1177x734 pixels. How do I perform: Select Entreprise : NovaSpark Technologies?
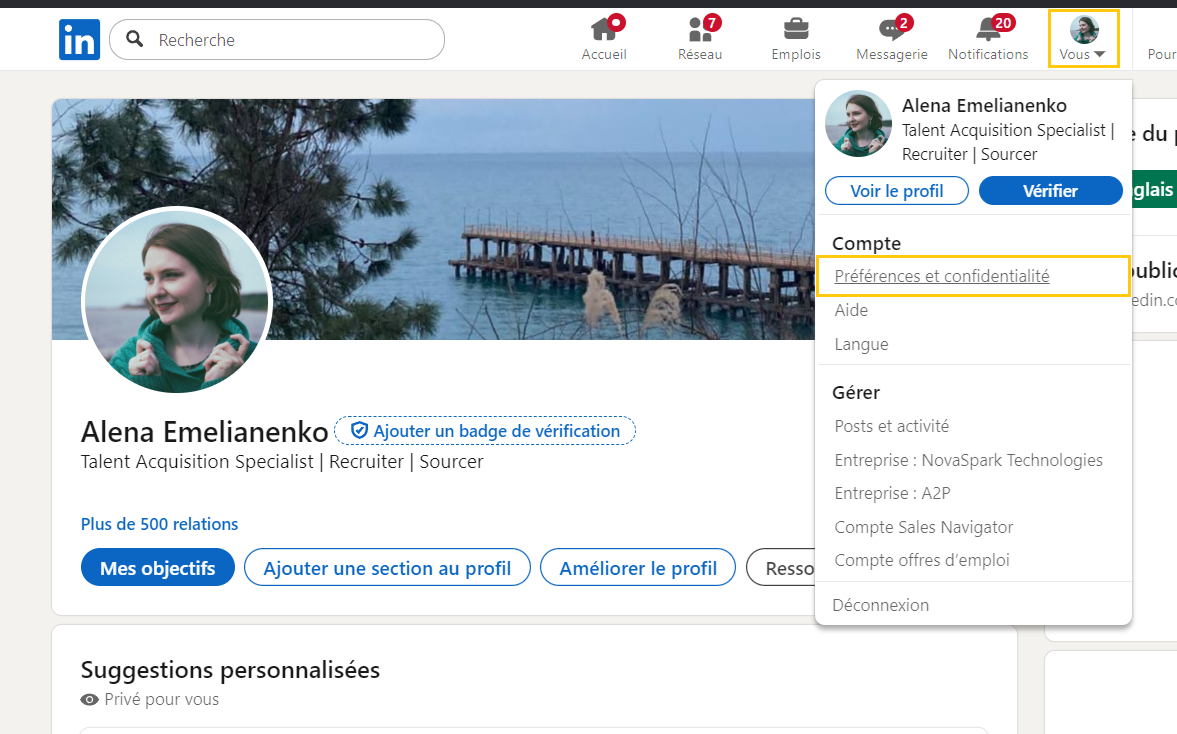(x=968, y=460)
